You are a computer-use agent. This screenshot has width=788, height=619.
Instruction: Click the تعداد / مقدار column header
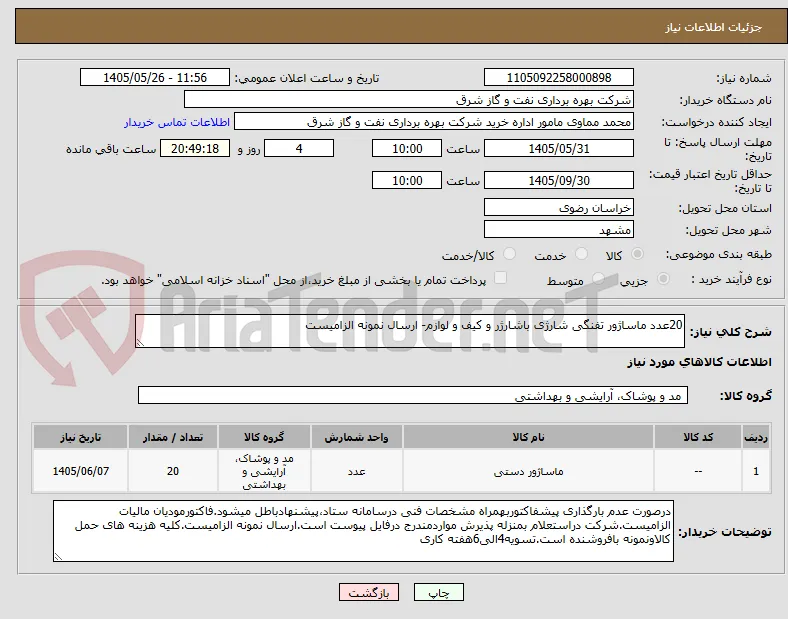click(173, 437)
